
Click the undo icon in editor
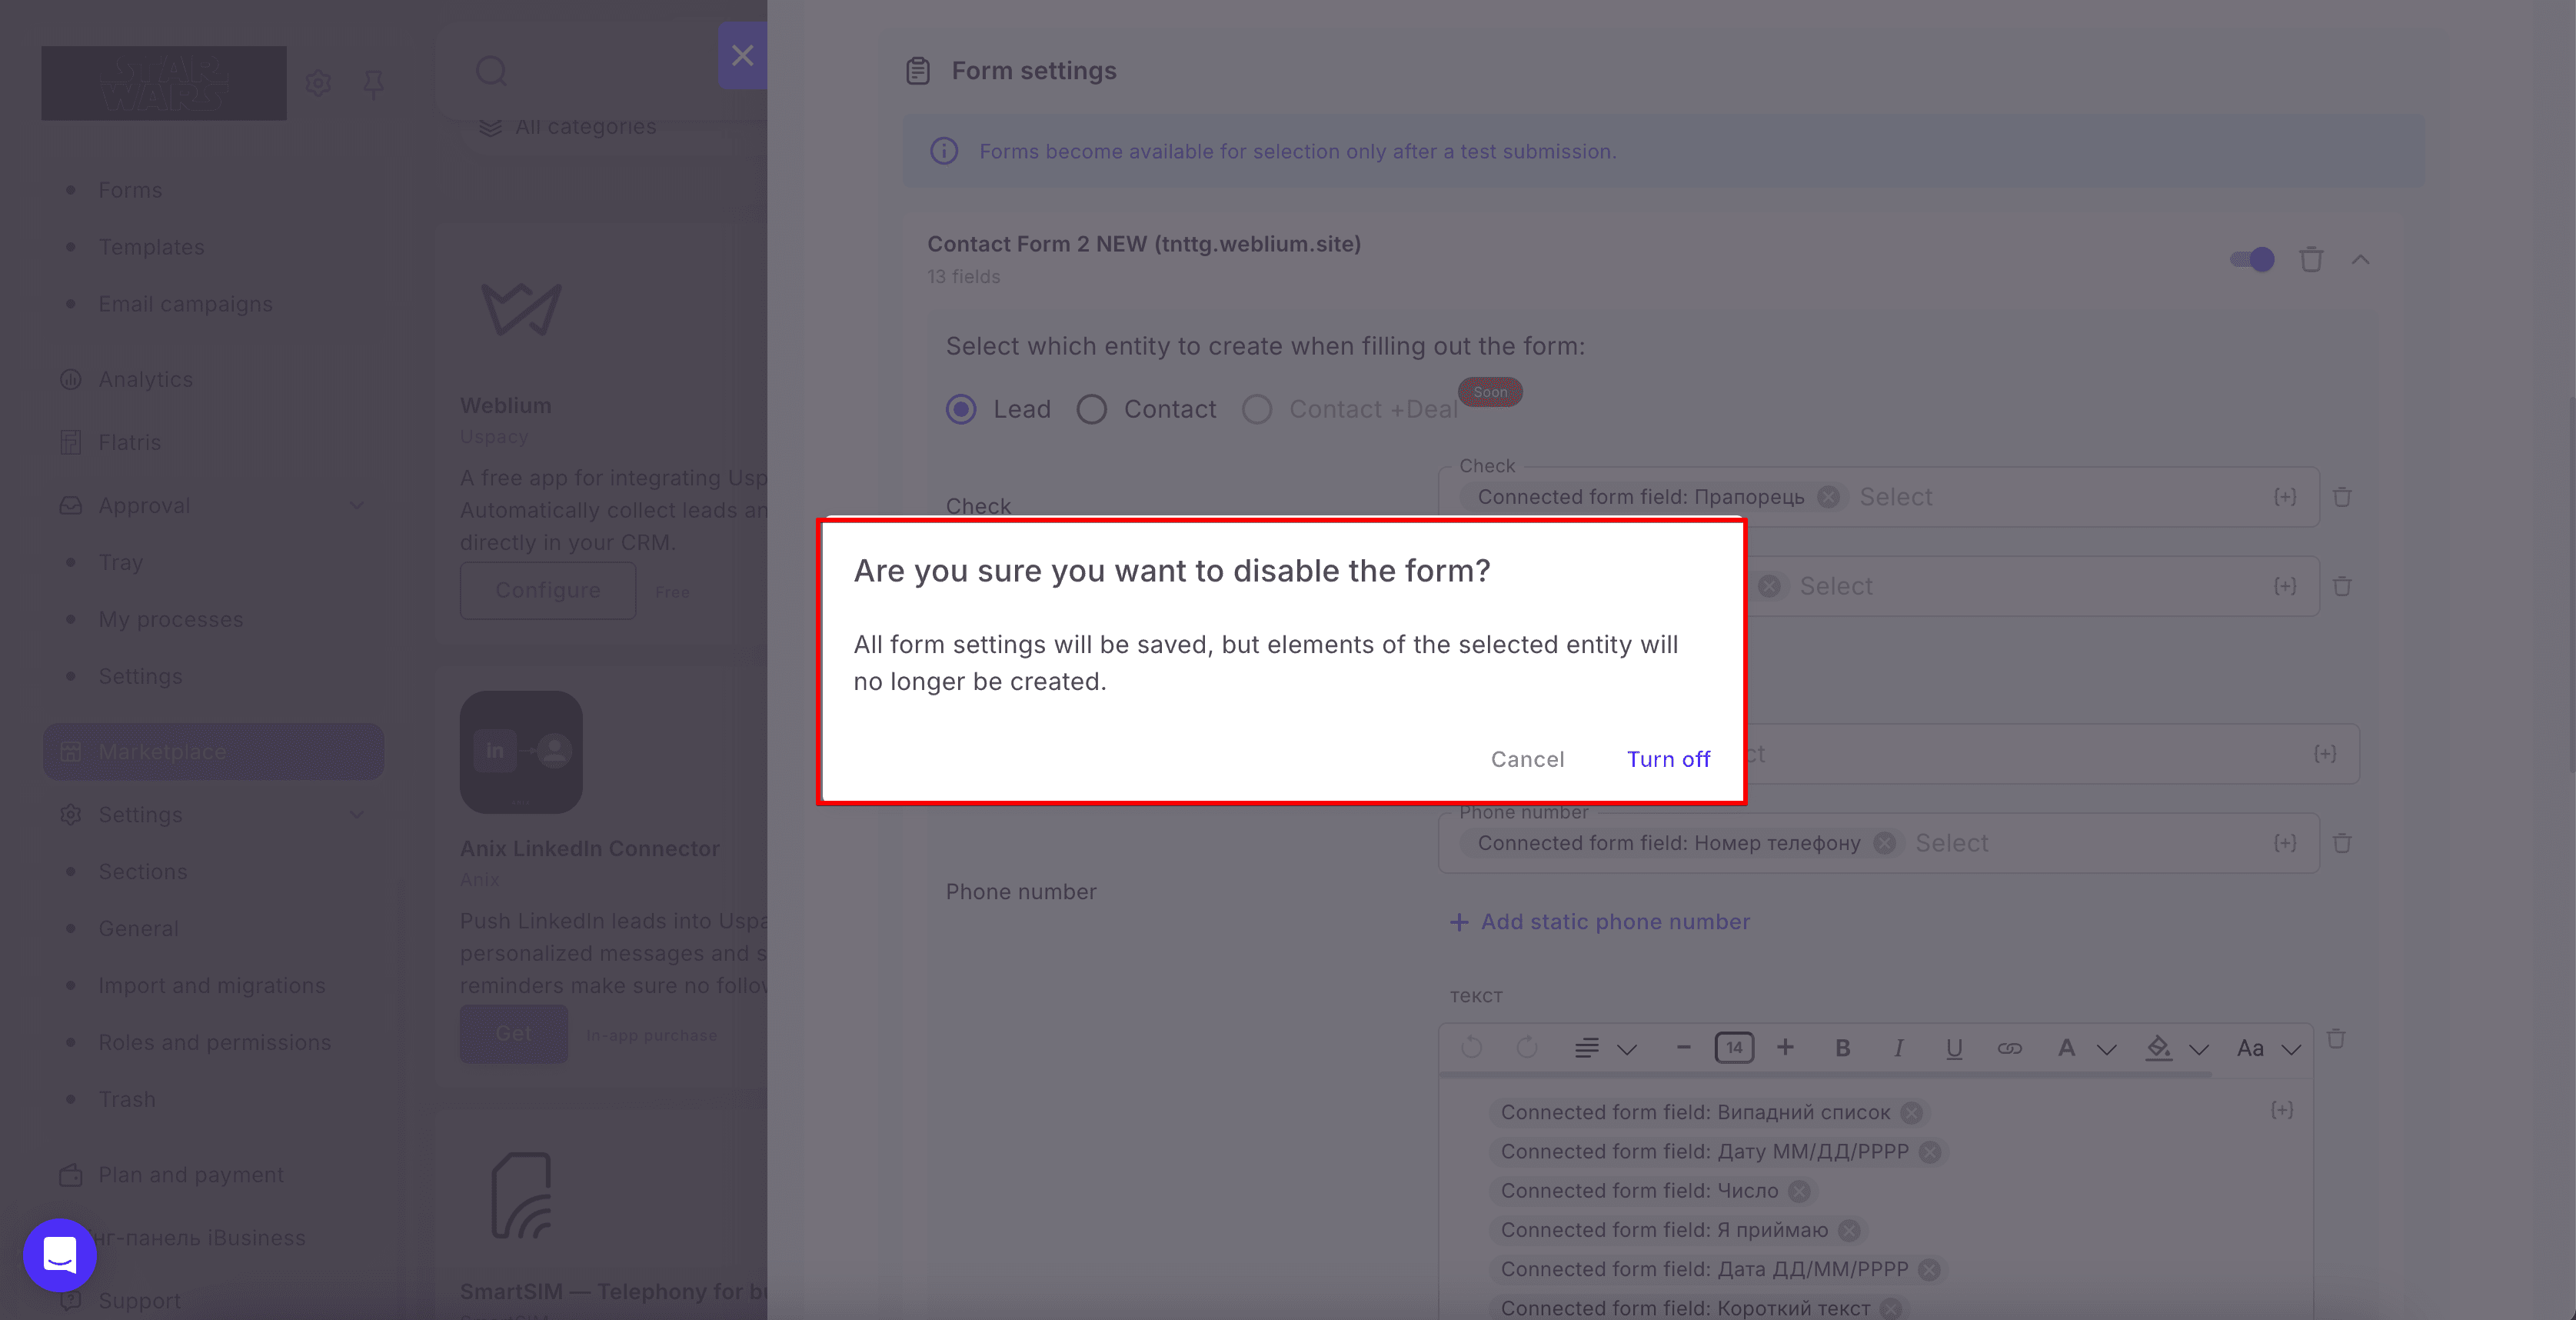point(1471,1048)
